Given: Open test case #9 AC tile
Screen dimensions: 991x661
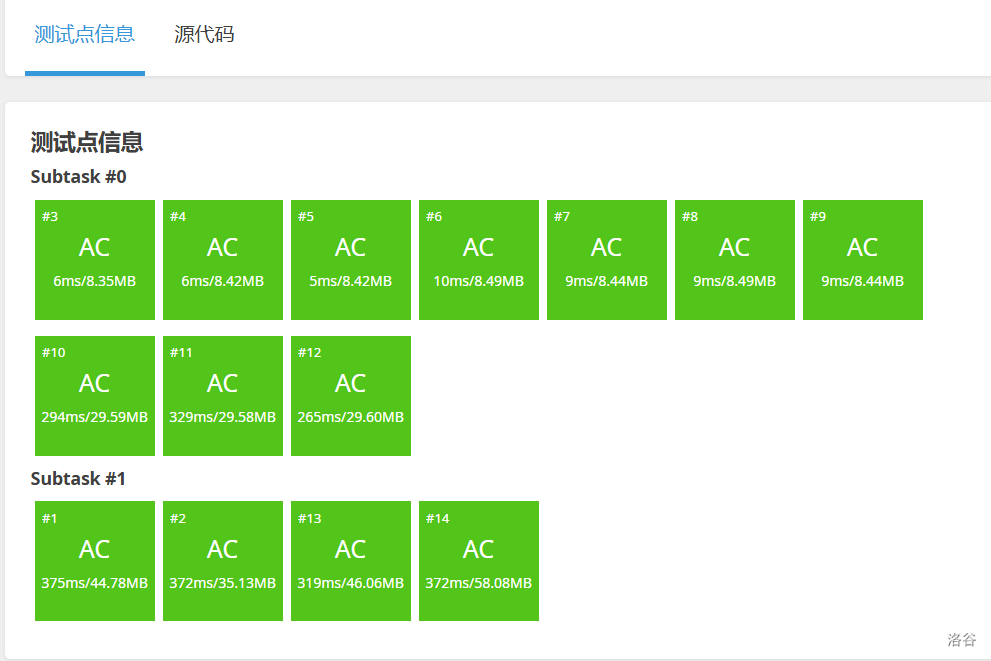Looking at the screenshot, I should [863, 260].
